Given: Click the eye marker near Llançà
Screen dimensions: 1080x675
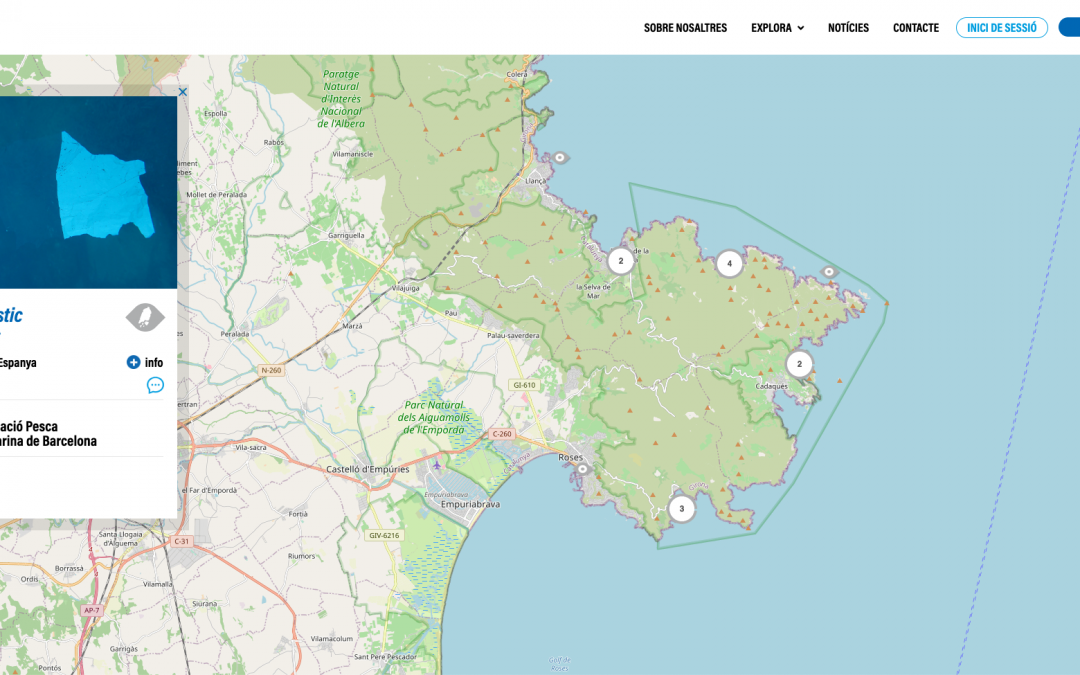Looking at the screenshot, I should click(560, 157).
